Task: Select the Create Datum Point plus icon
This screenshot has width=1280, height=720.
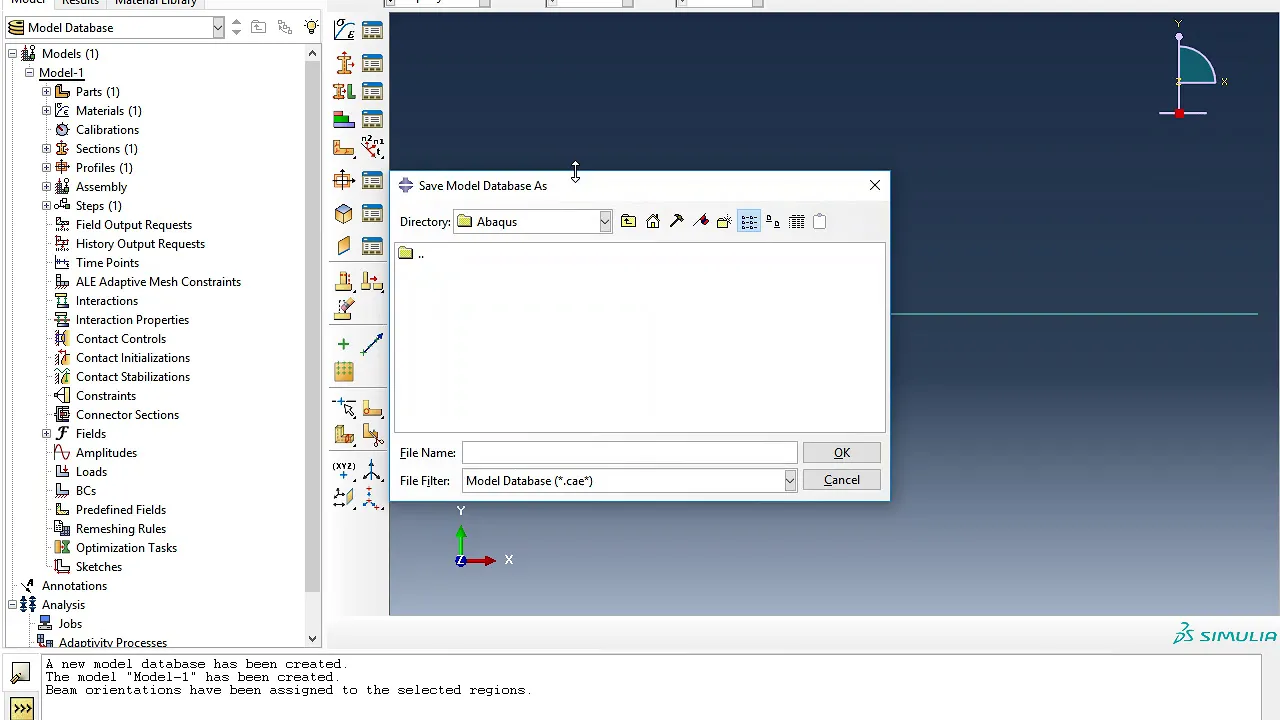Action: pyautogui.click(x=344, y=344)
